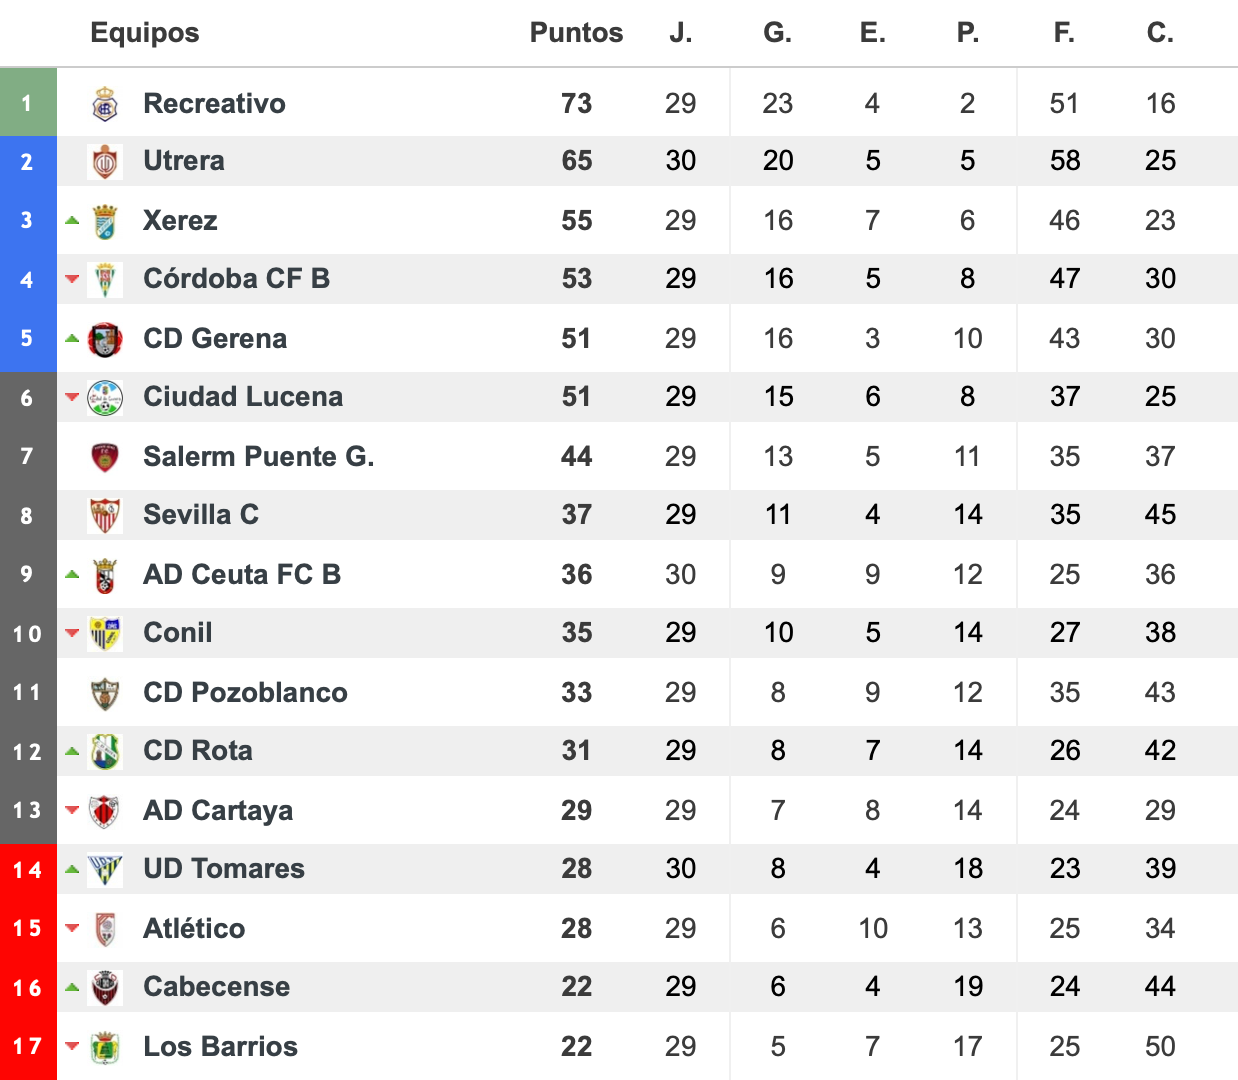Click red down arrow beside Ciudad Lucena
This screenshot has height=1080, width=1238.
[x=72, y=397]
